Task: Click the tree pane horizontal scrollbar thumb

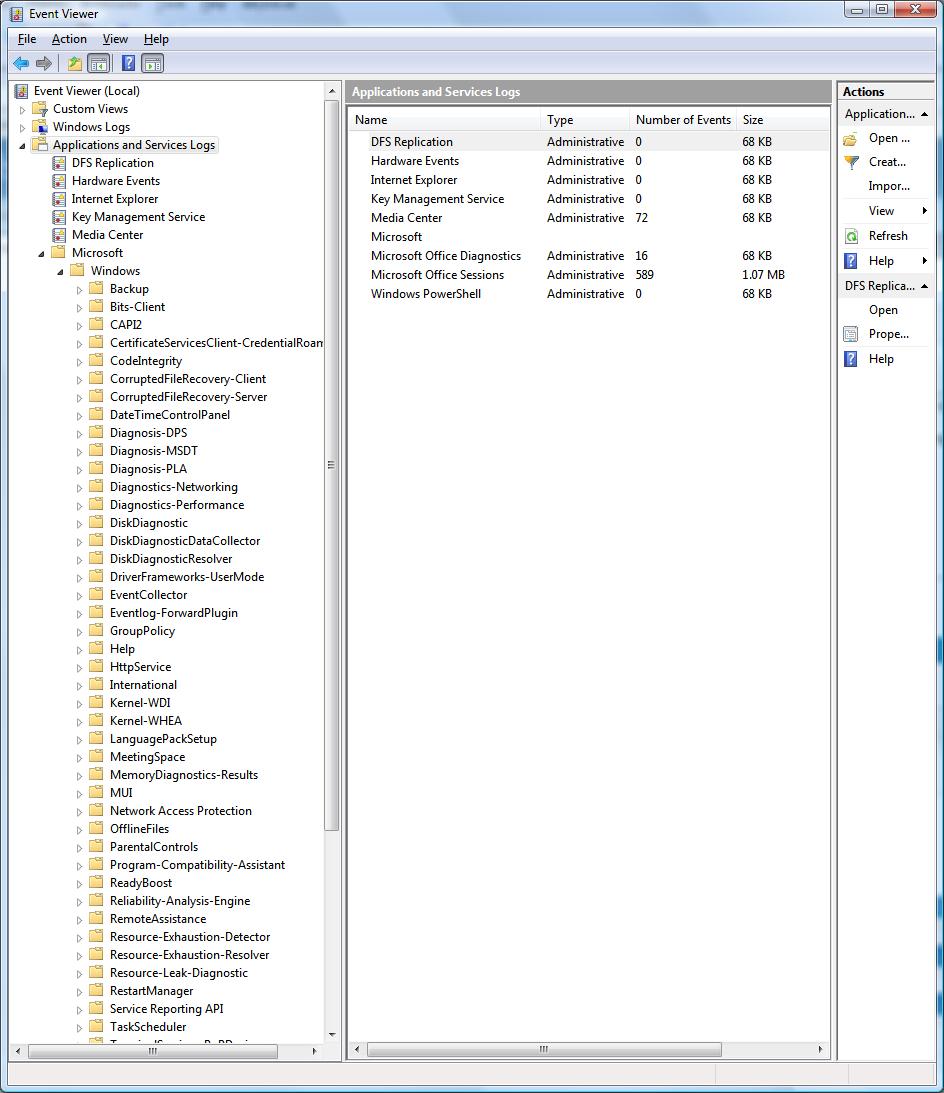Action: pyautogui.click(x=153, y=1050)
